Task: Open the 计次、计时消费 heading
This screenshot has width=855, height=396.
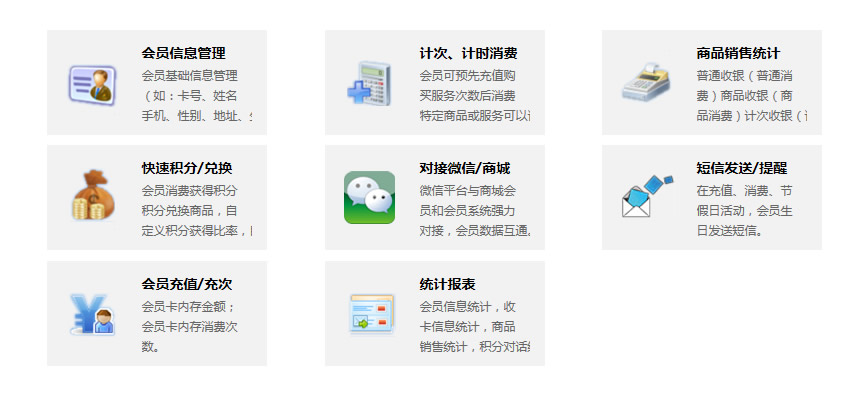Action: pos(468,53)
